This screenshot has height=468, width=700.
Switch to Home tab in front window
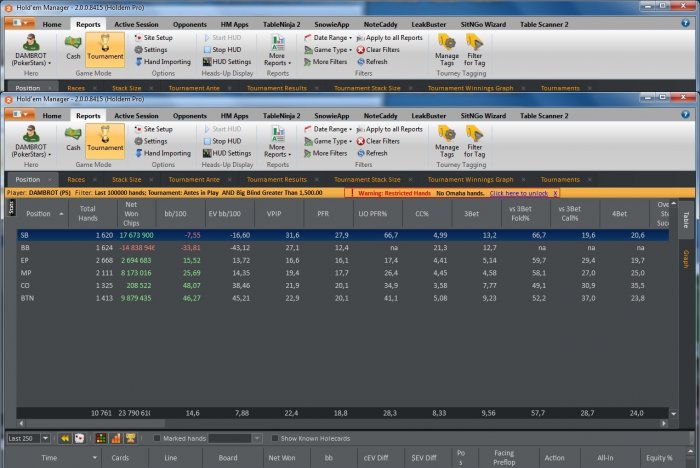52,116
